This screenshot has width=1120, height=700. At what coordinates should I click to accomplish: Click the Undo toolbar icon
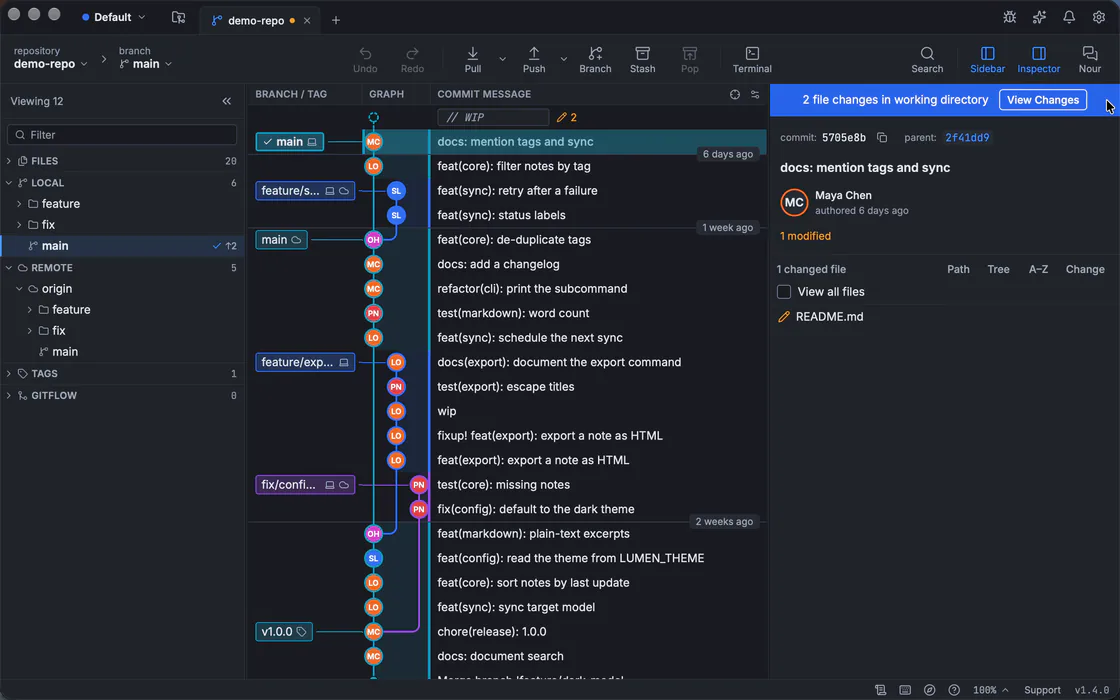point(365,54)
